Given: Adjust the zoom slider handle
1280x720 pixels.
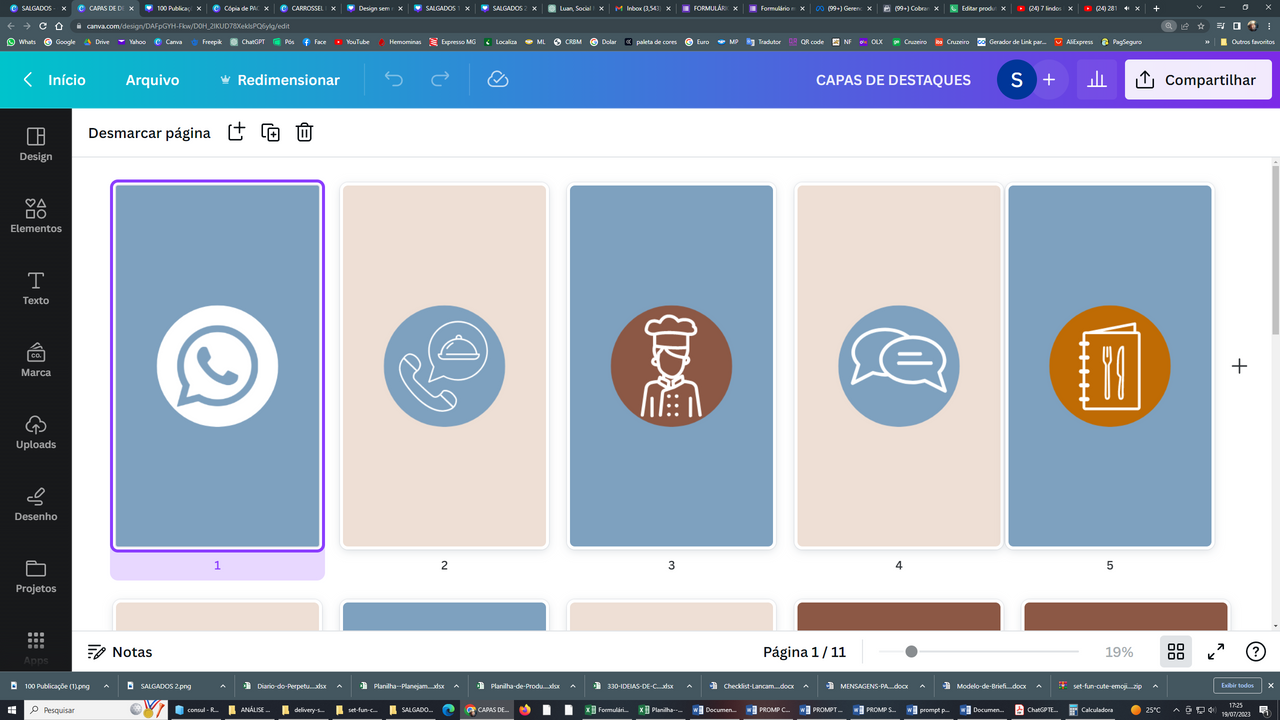Looking at the screenshot, I should point(911,652).
